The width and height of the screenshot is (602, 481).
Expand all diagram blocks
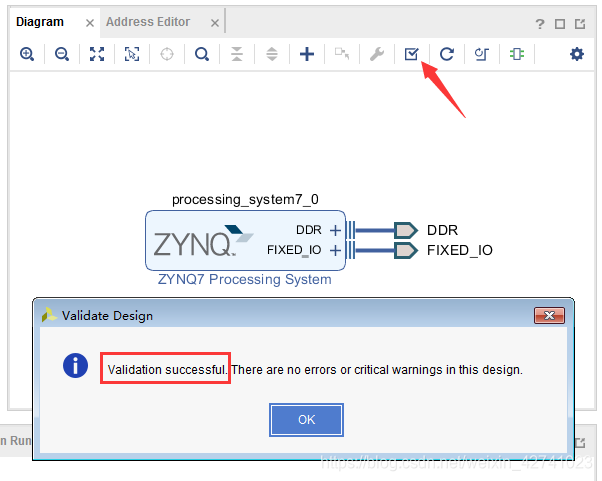point(272,54)
